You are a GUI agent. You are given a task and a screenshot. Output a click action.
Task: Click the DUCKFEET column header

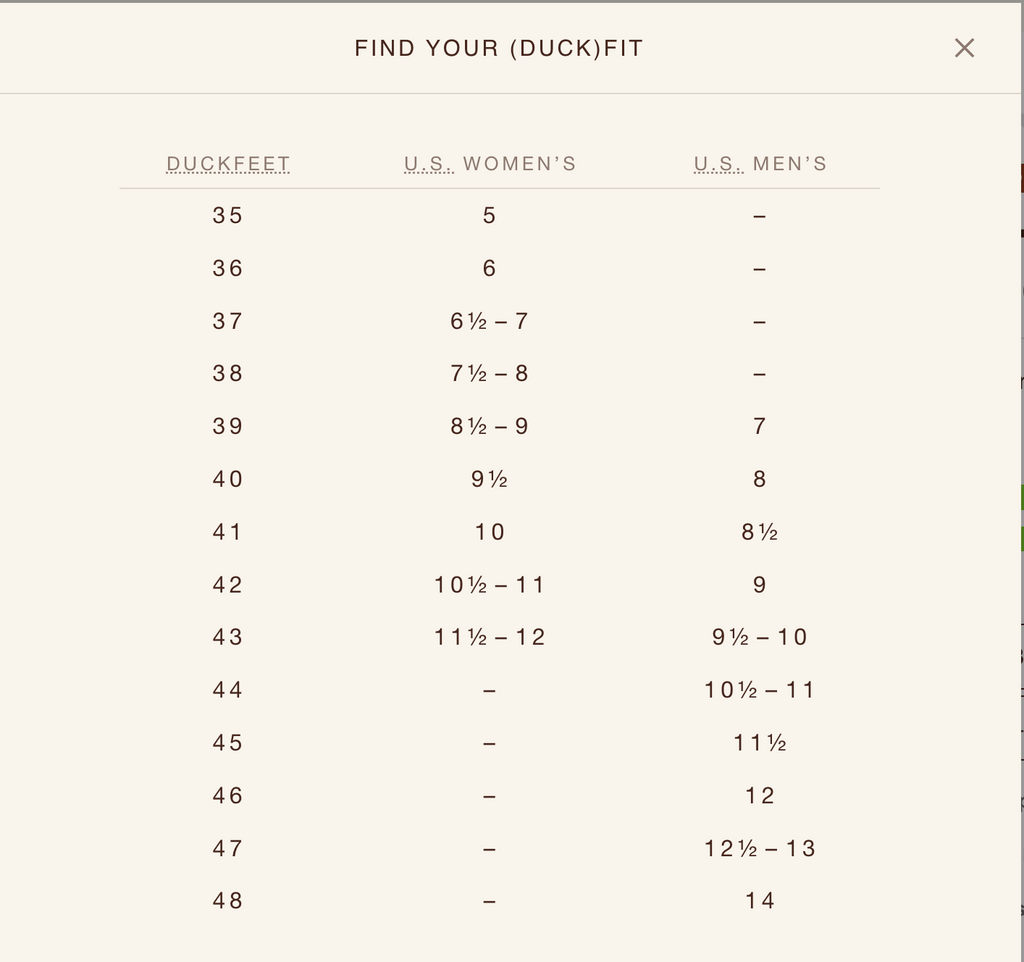click(x=228, y=164)
